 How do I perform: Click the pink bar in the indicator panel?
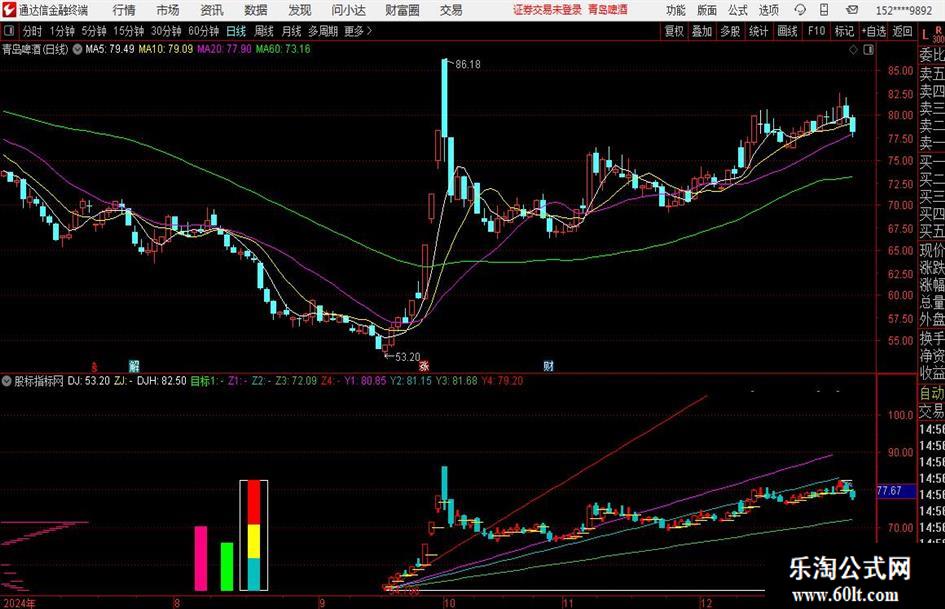click(x=201, y=558)
